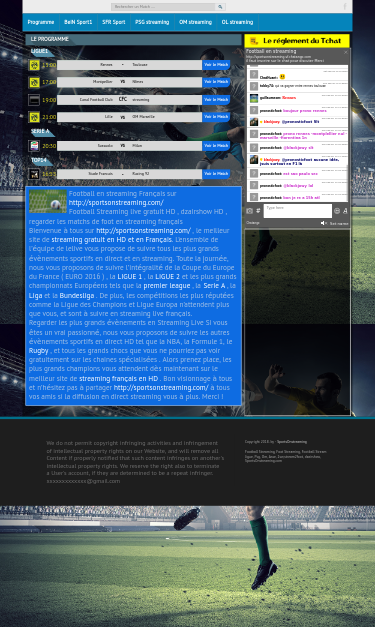Viewport: 375px width, 627px height.
Task: Click the SERIE A section label
Action: [x=40, y=132]
